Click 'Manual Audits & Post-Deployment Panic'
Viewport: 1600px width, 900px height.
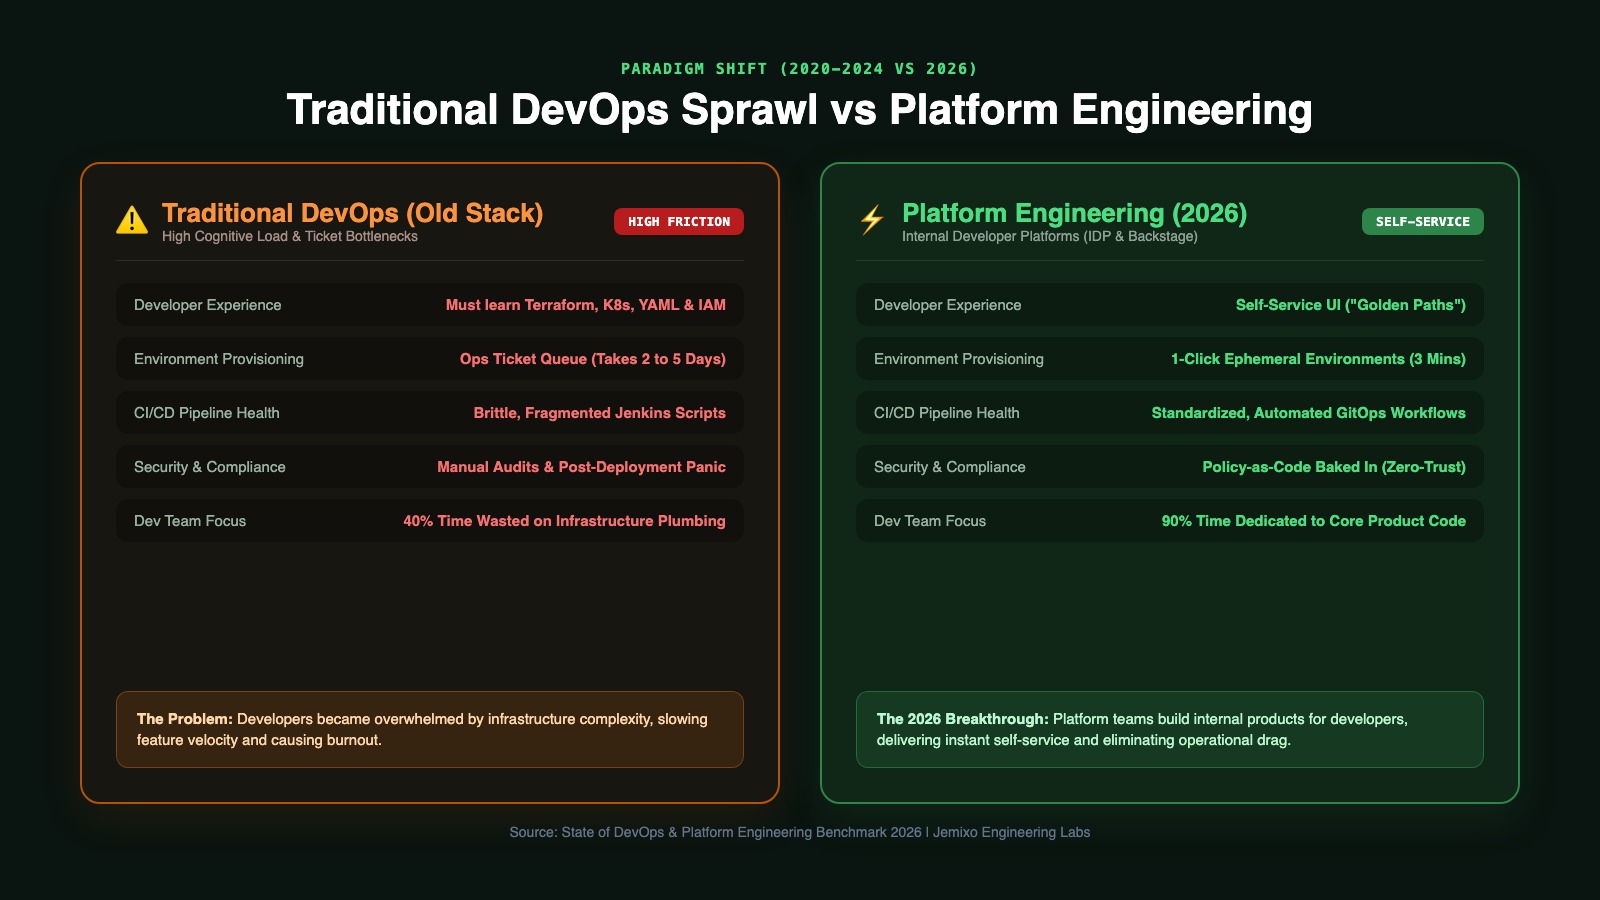click(582, 467)
